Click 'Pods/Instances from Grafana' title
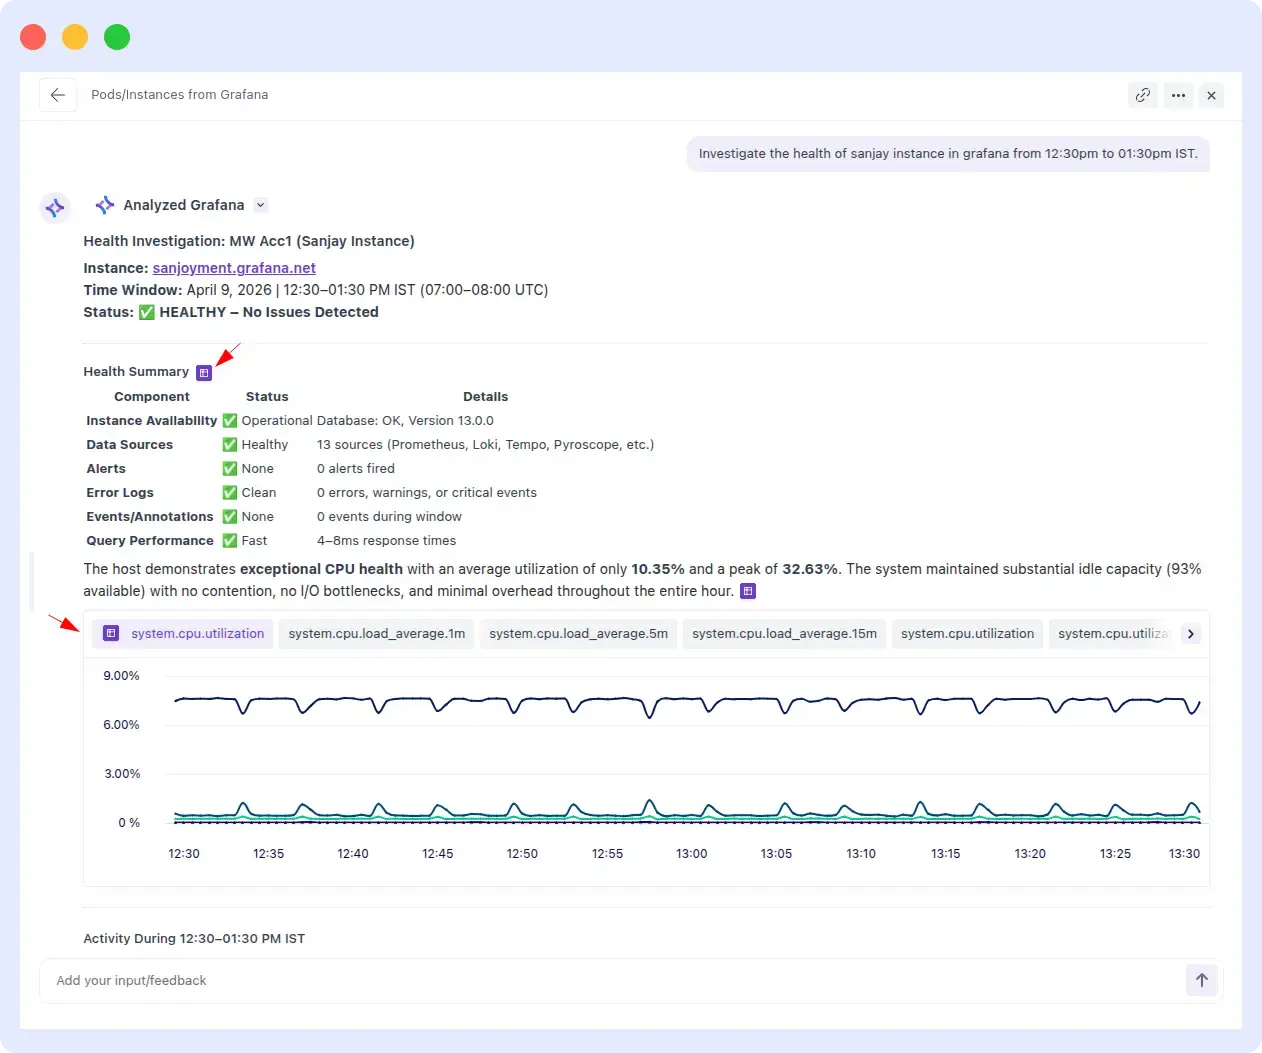 tap(180, 95)
